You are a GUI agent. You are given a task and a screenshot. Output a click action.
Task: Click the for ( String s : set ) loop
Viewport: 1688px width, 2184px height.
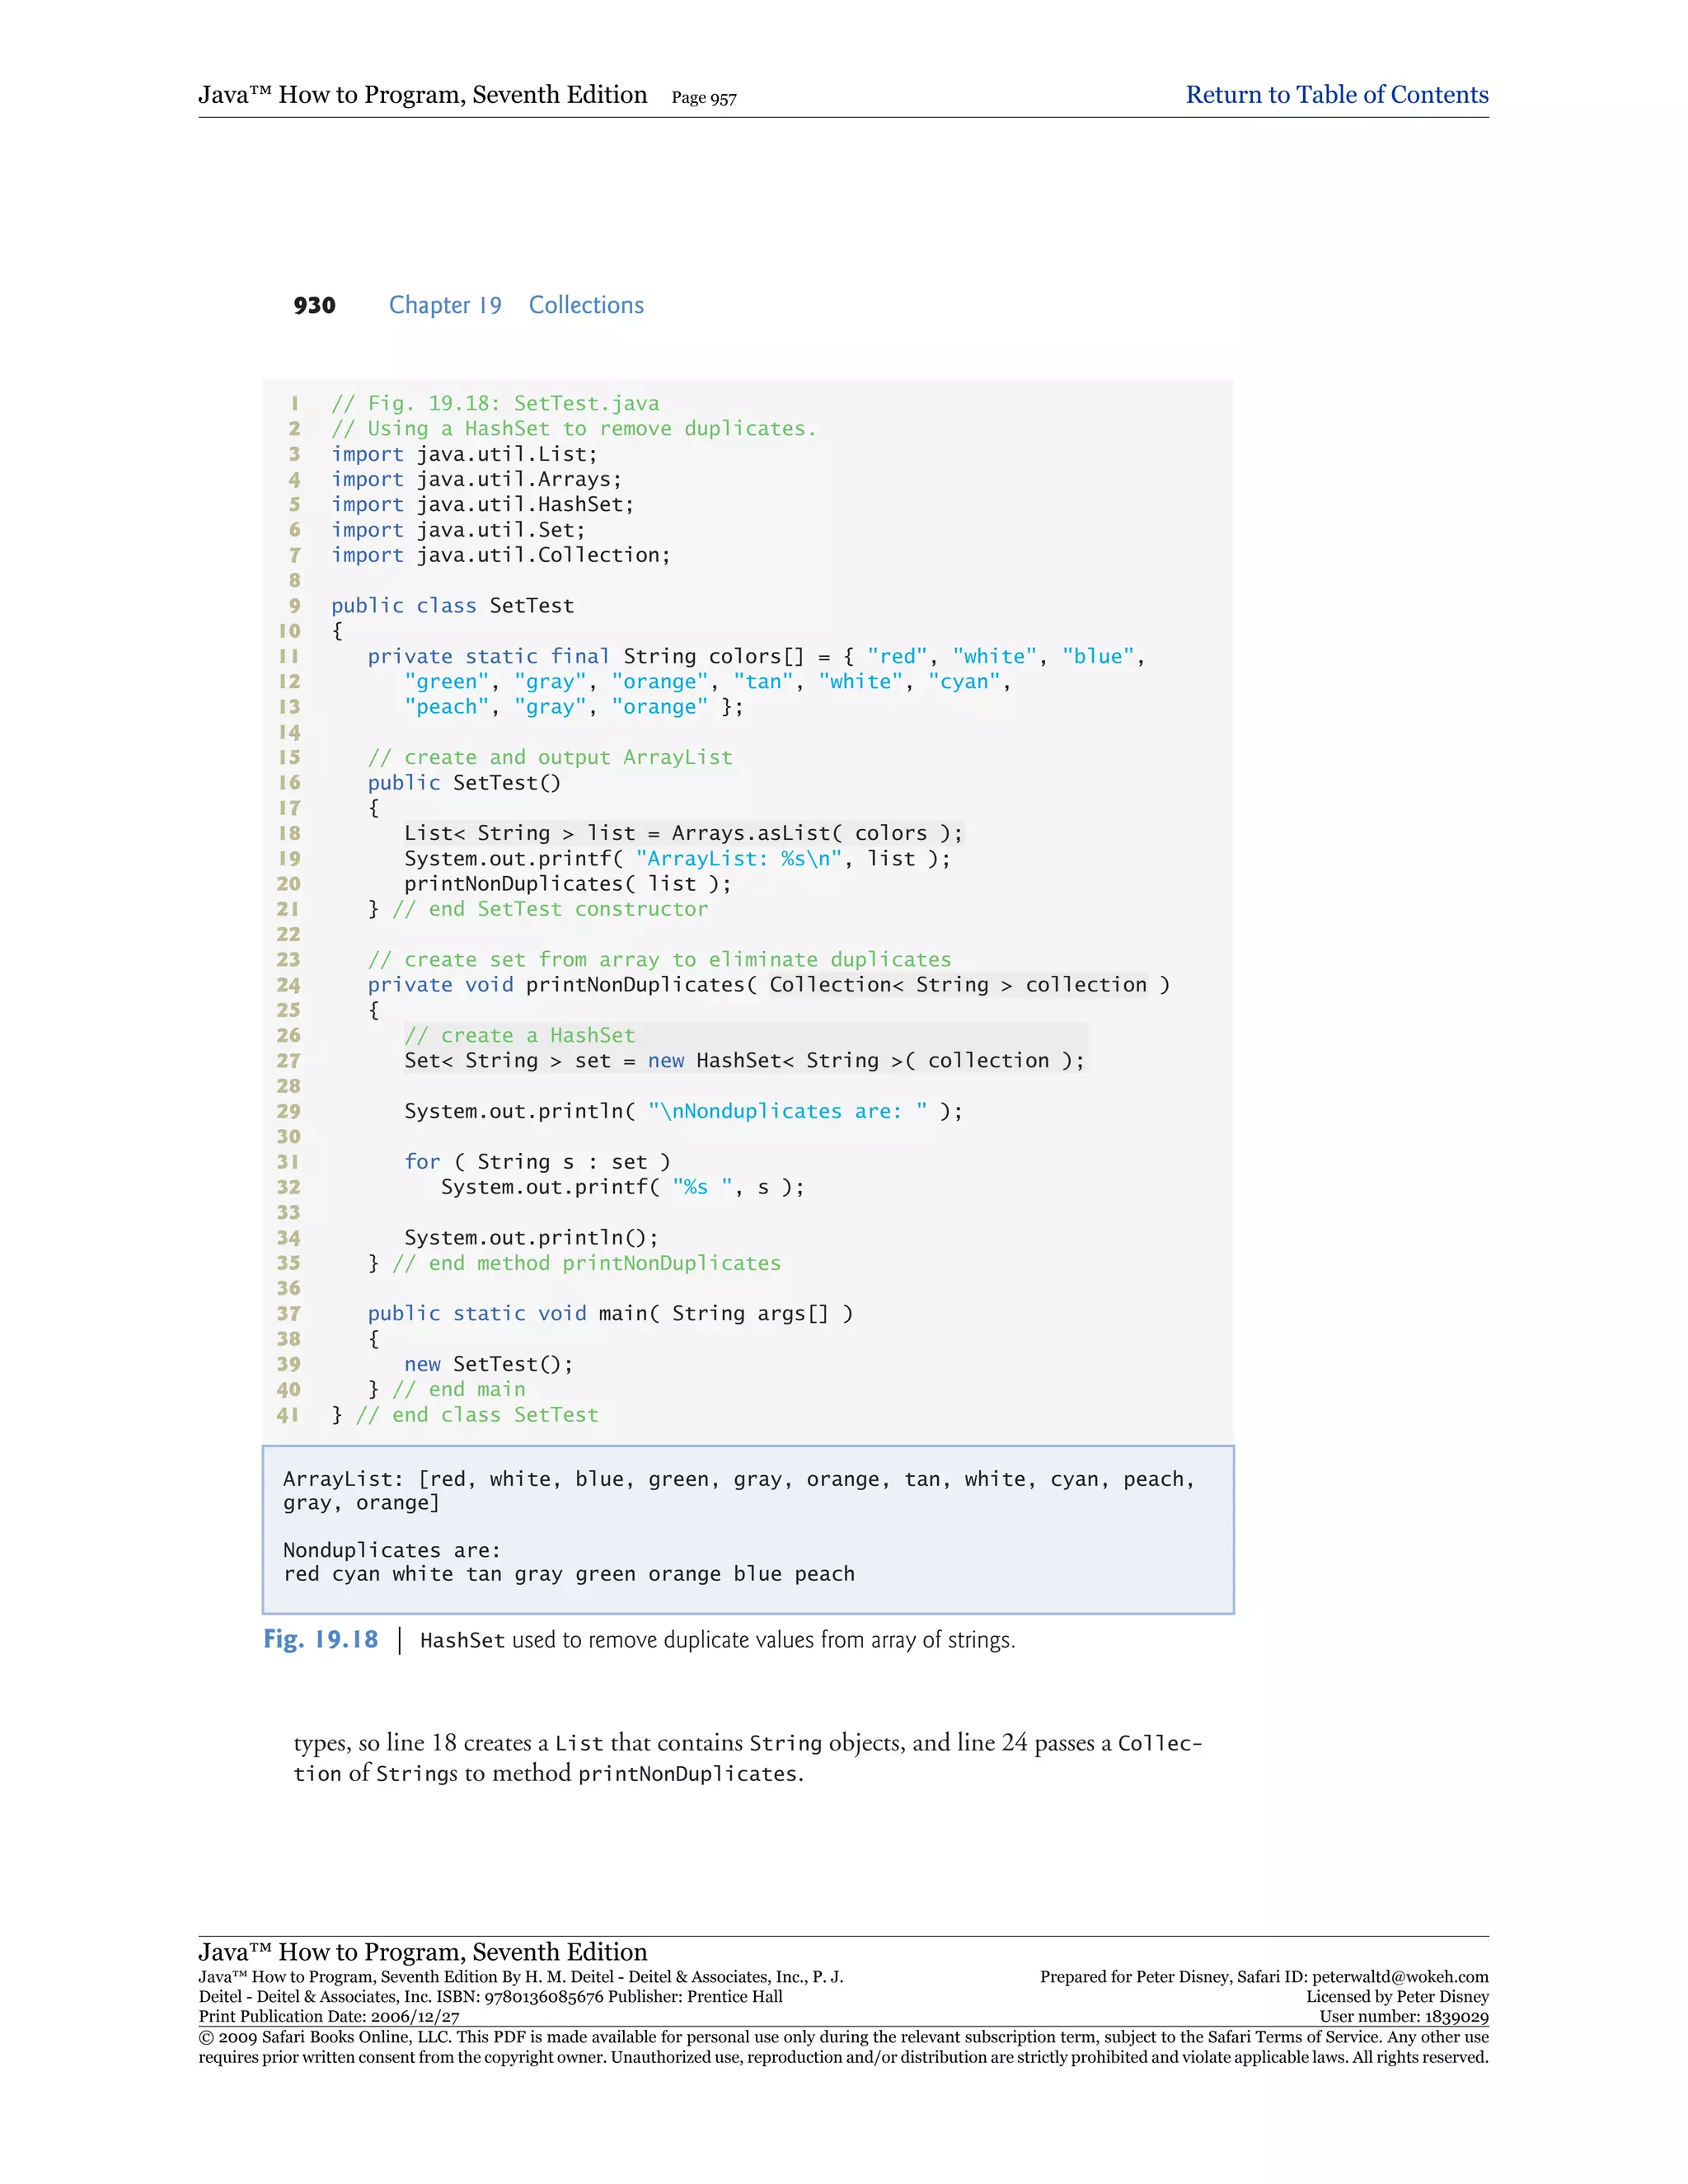pyautogui.click(x=537, y=1161)
